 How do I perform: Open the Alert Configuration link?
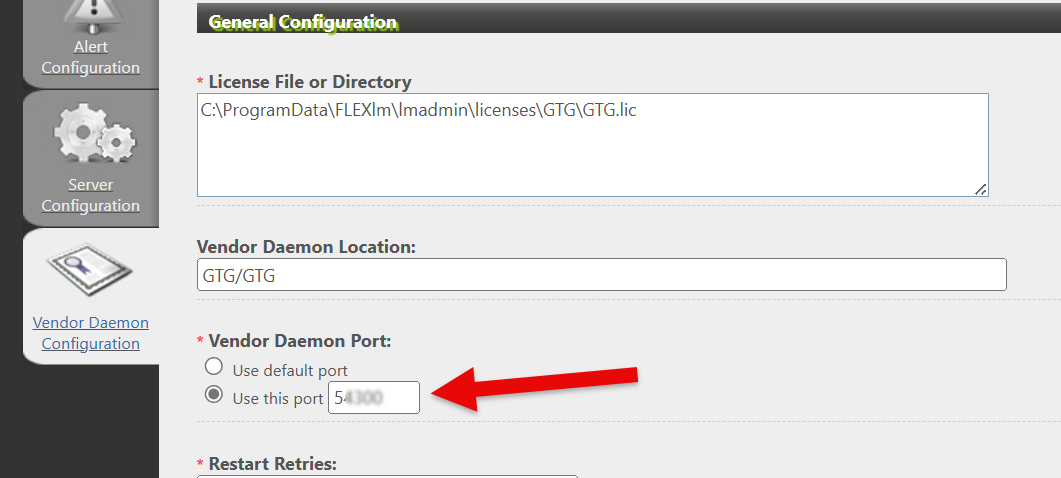[91, 58]
